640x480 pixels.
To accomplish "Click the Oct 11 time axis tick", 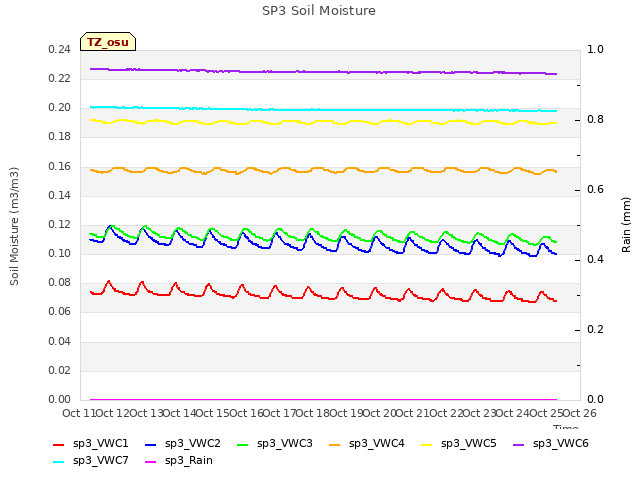I will coord(78,413).
